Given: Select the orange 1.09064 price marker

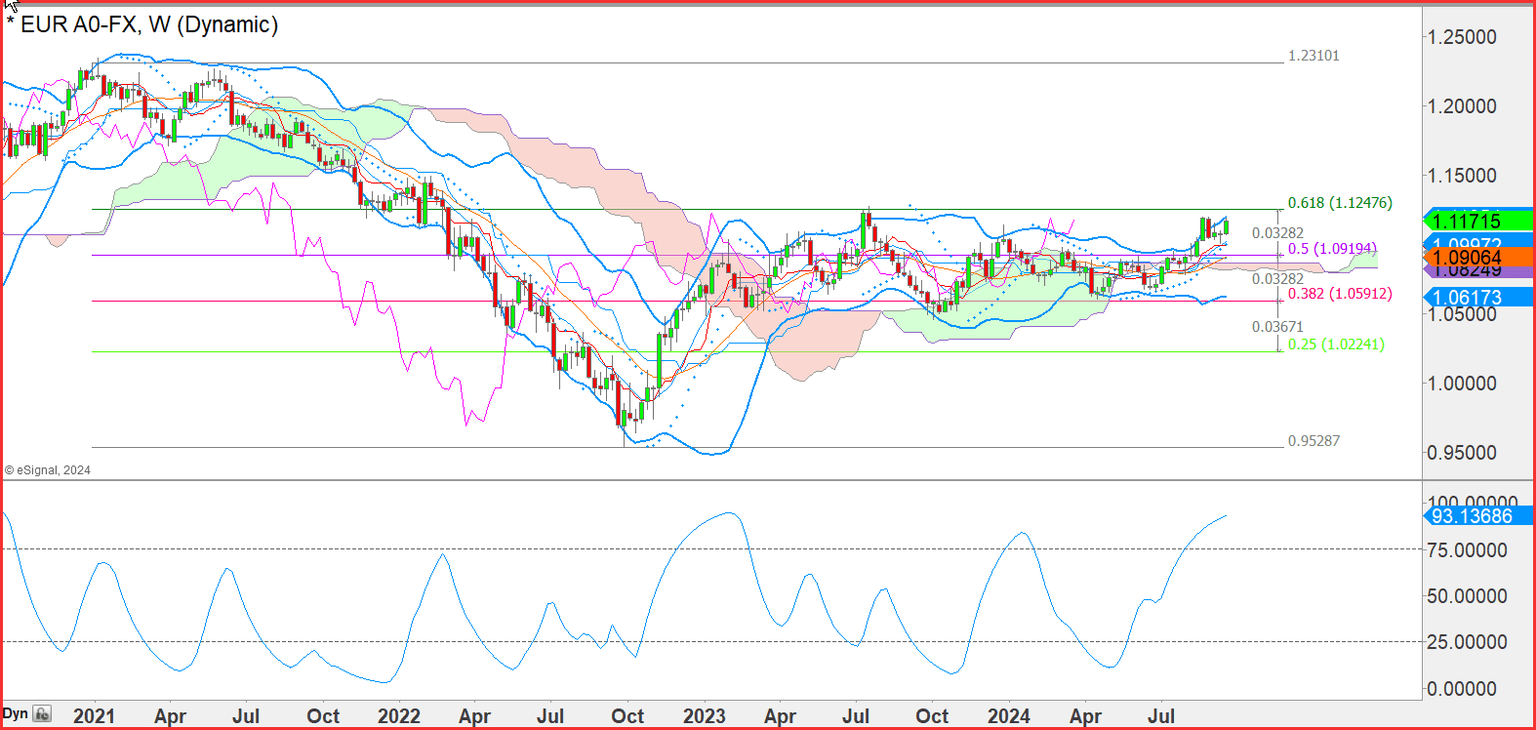Looking at the screenshot, I should 1479,257.
